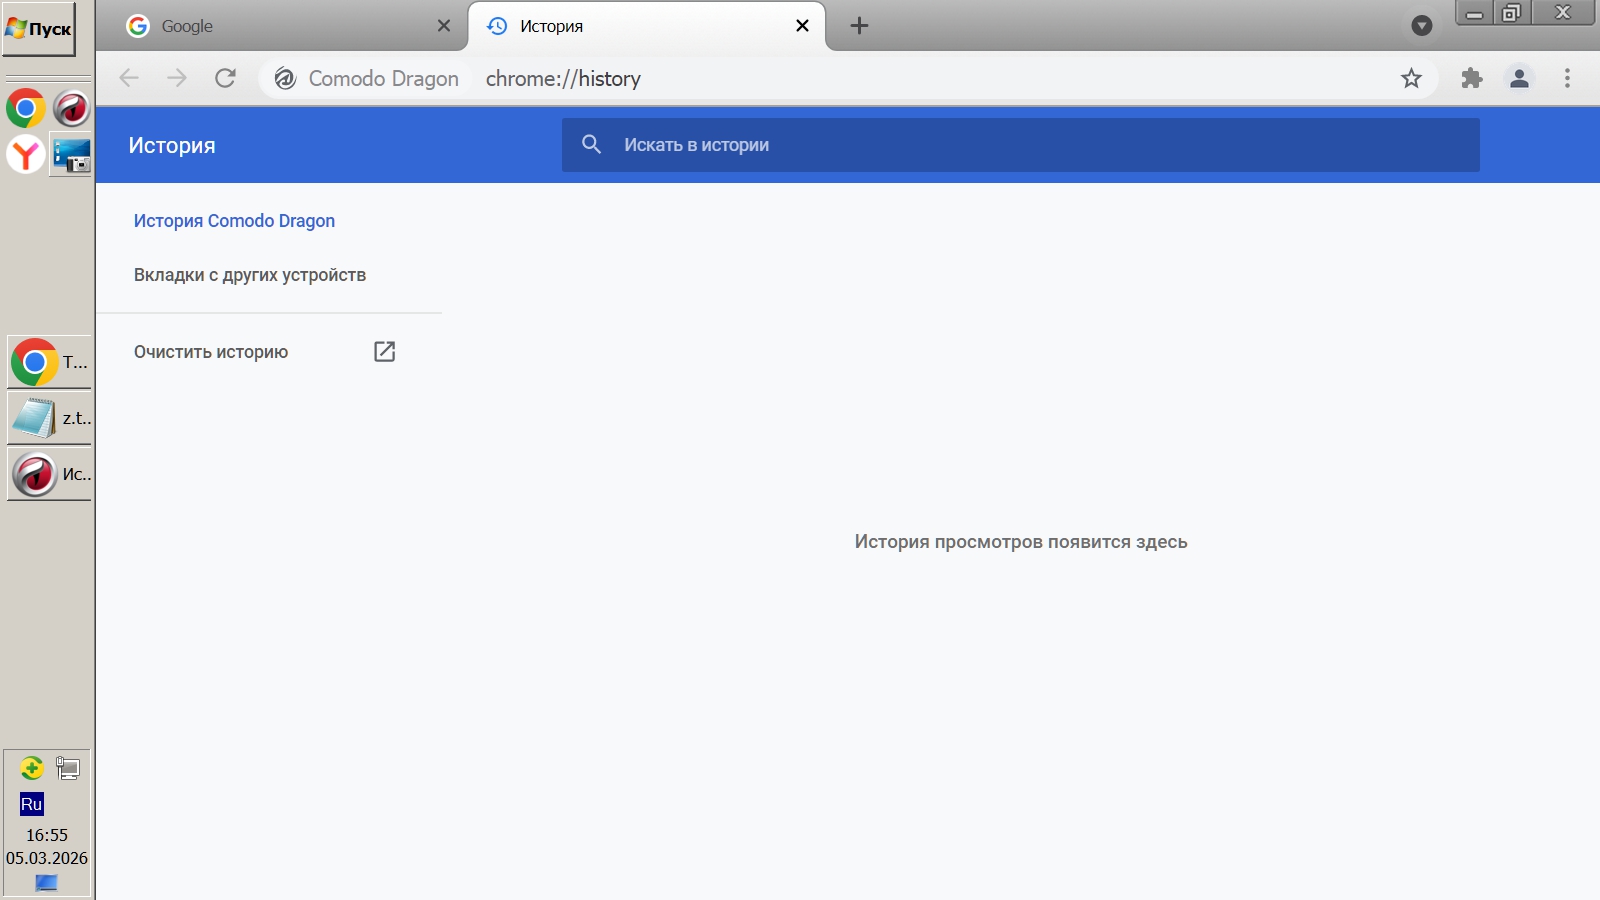Image resolution: width=1600 pixels, height=900 pixels.
Task: Close the Google tab
Action: click(444, 26)
